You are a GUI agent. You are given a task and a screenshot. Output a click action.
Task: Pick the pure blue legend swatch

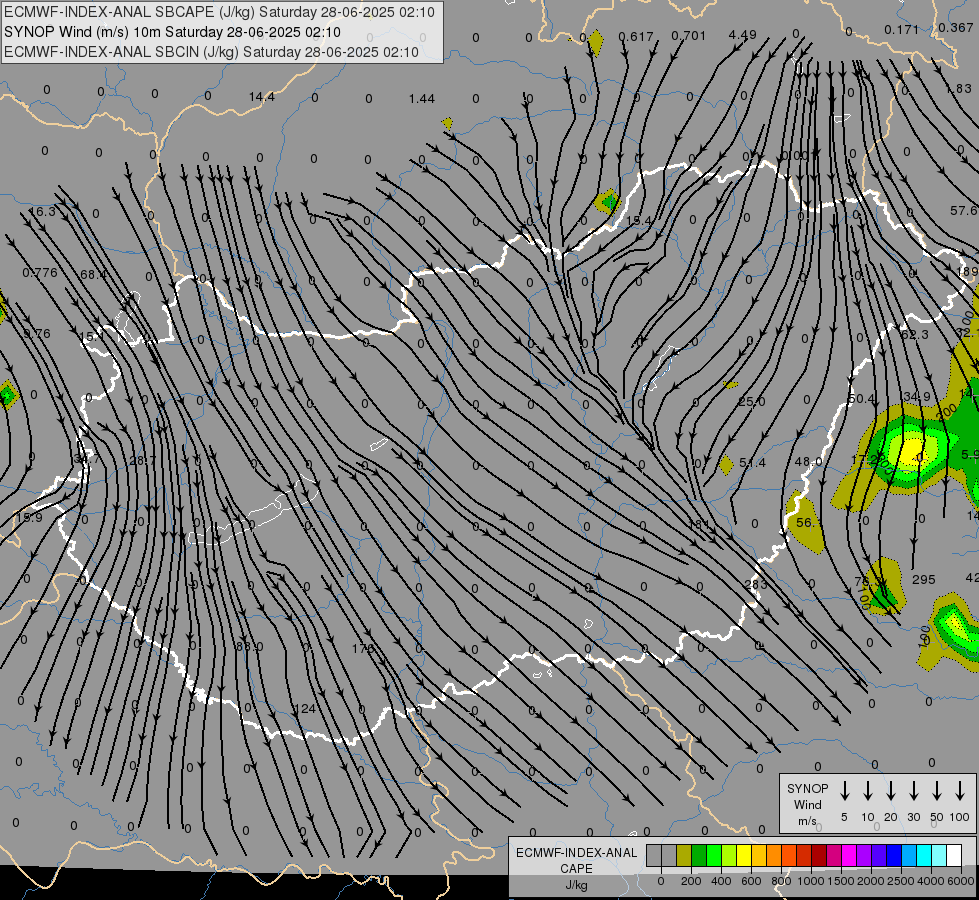pos(893,856)
